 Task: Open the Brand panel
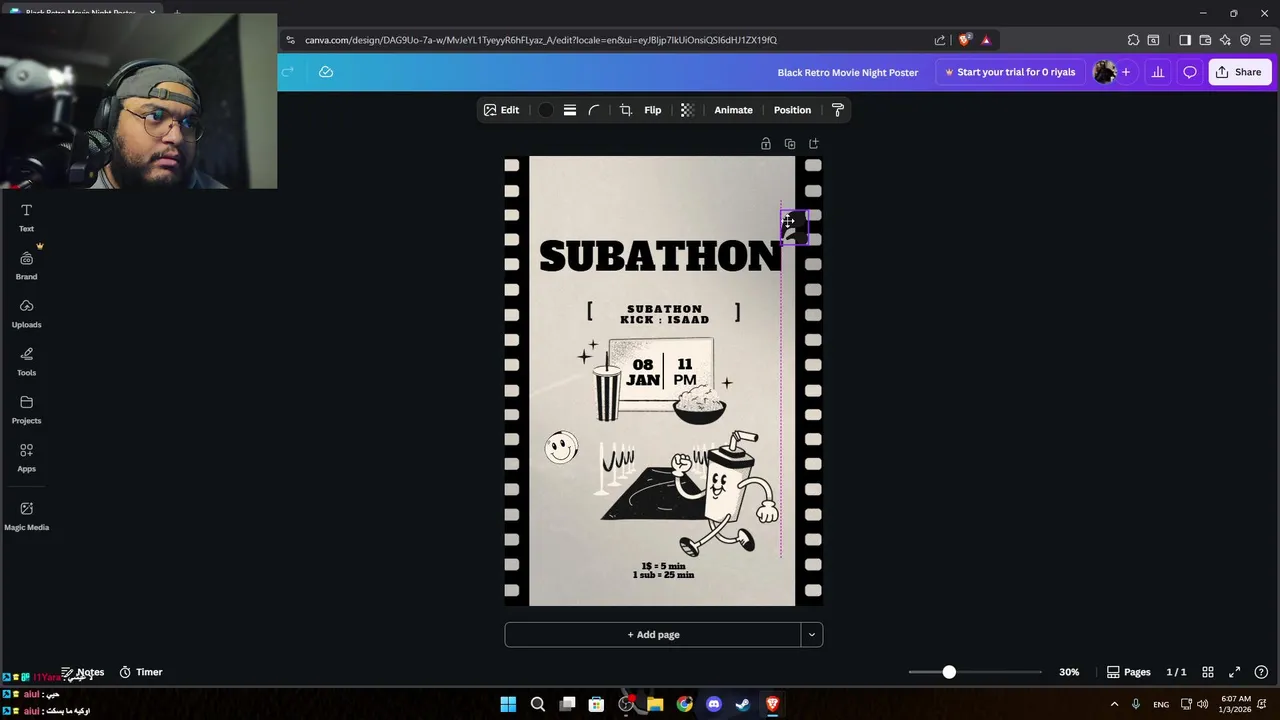click(x=26, y=265)
